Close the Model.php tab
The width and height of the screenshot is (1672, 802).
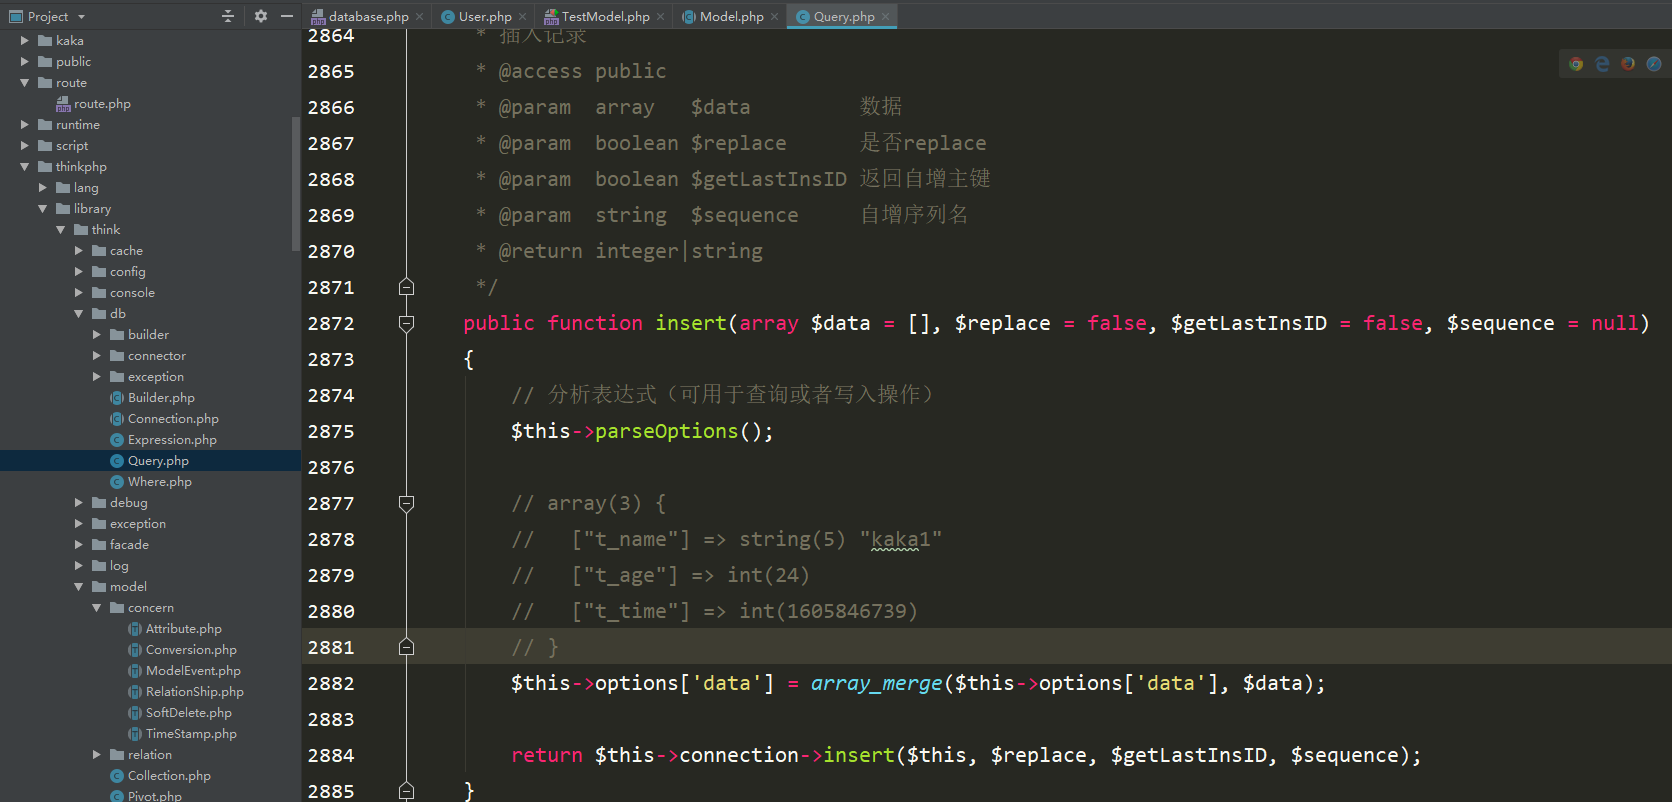[x=775, y=17]
